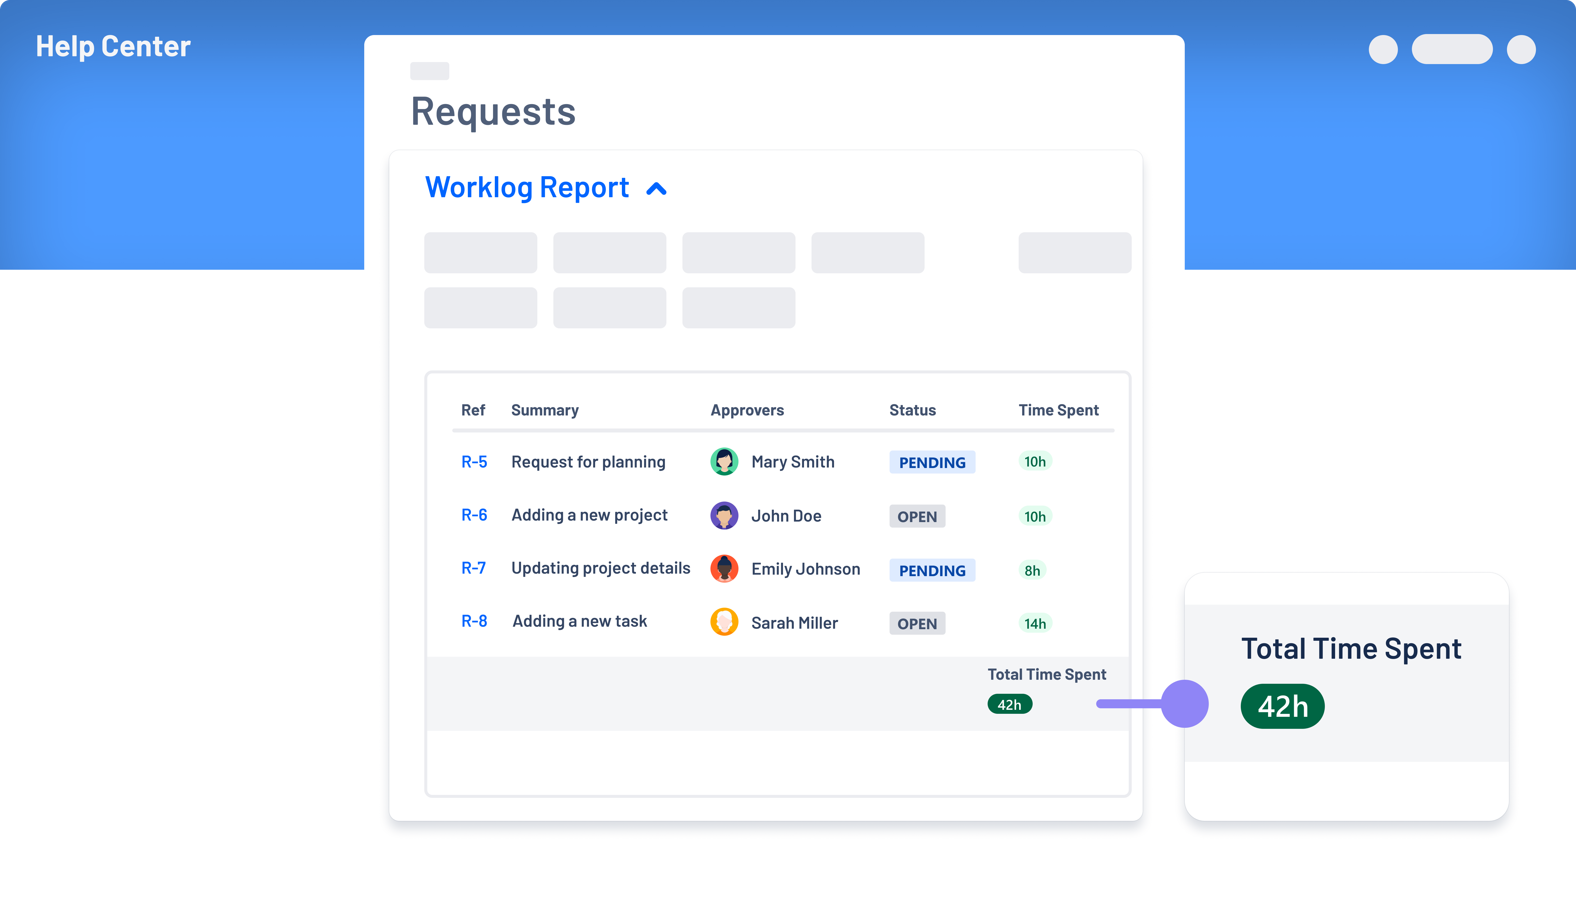
Task: Click the Help Center title
Action: (113, 46)
